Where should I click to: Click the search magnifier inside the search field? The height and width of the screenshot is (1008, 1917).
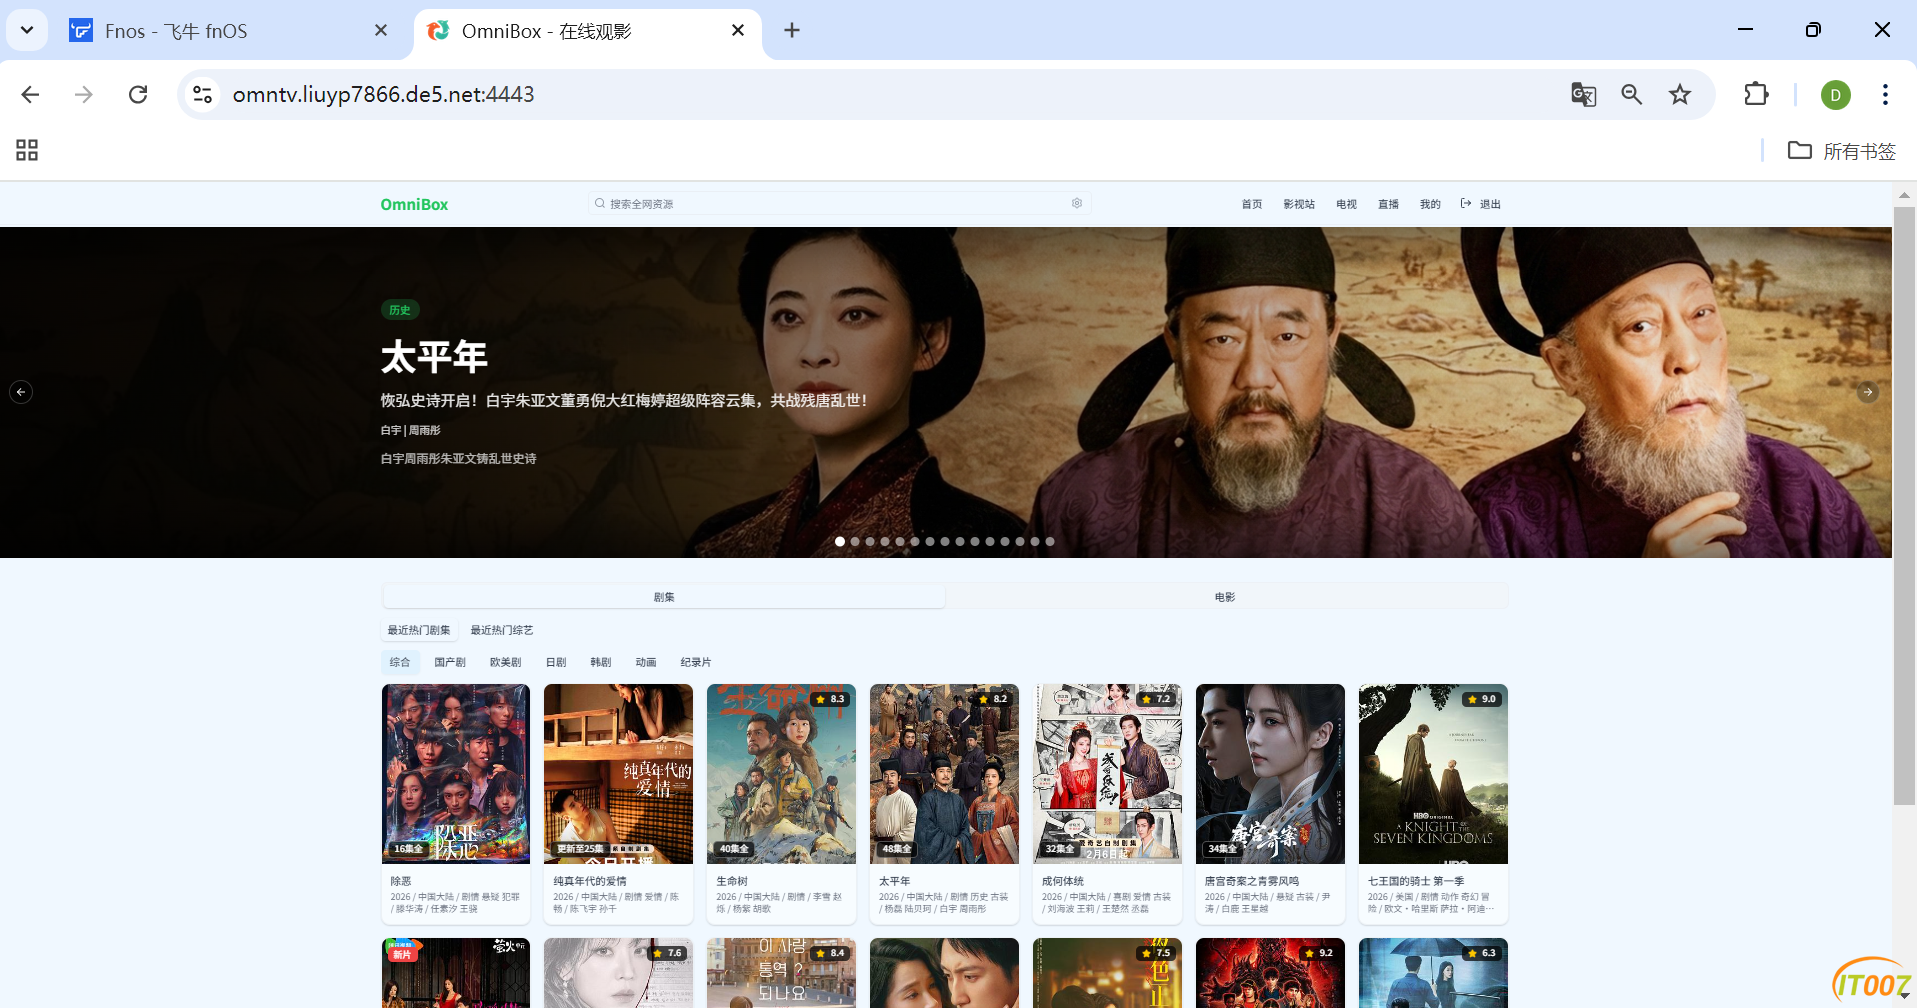coord(600,203)
